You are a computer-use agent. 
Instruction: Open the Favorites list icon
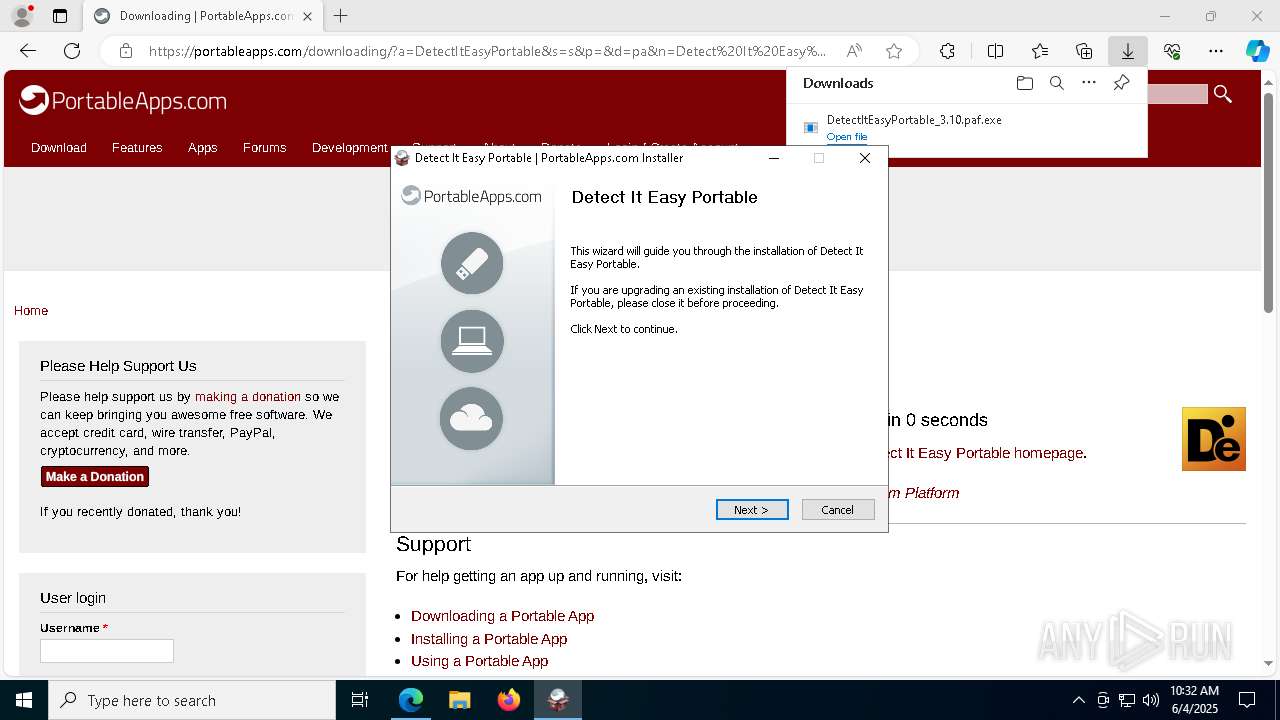coord(1040,51)
